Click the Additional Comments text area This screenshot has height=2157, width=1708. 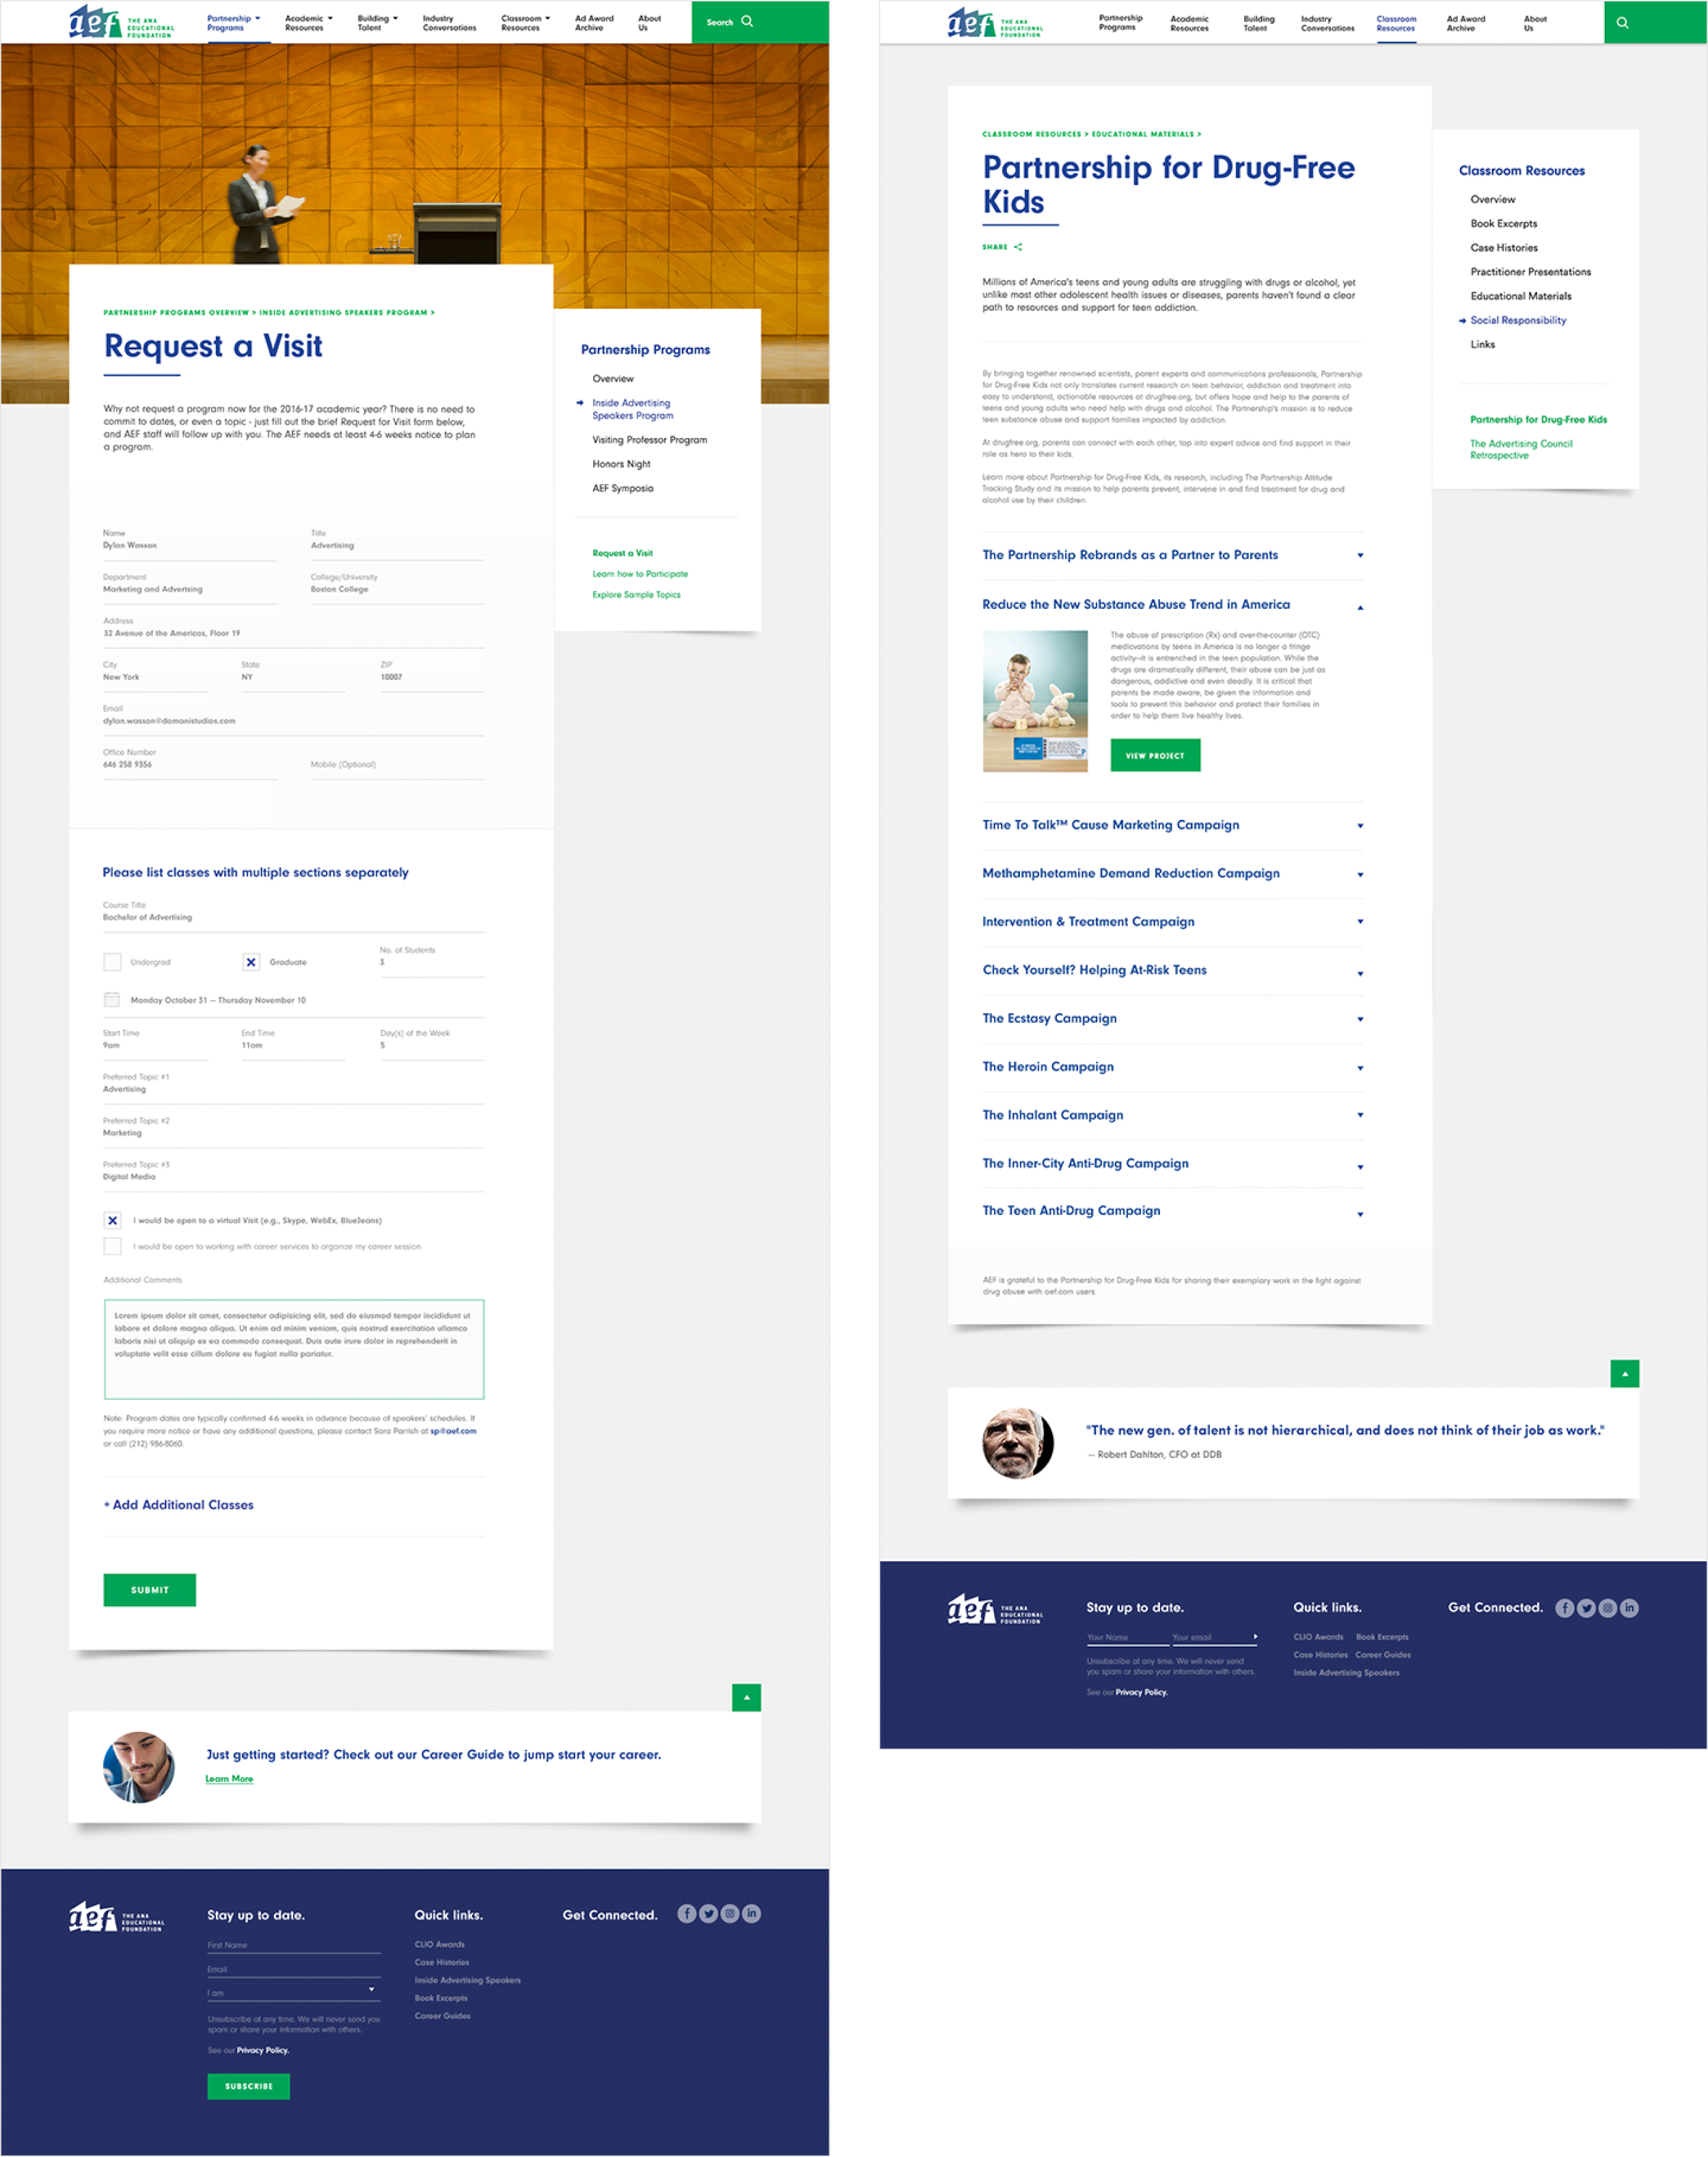point(294,1349)
